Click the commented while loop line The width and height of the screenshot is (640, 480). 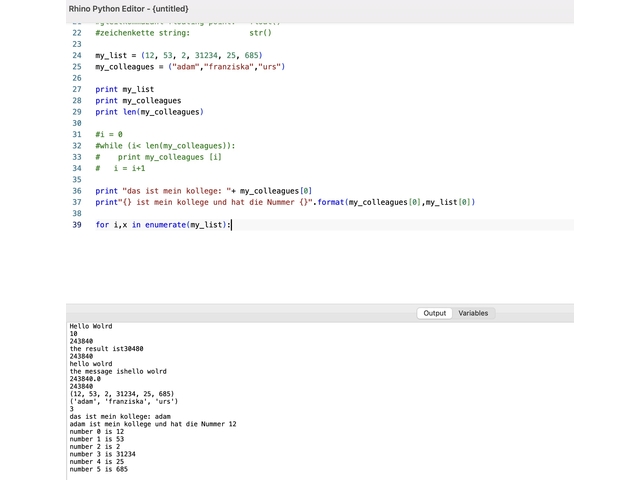click(x=165, y=146)
